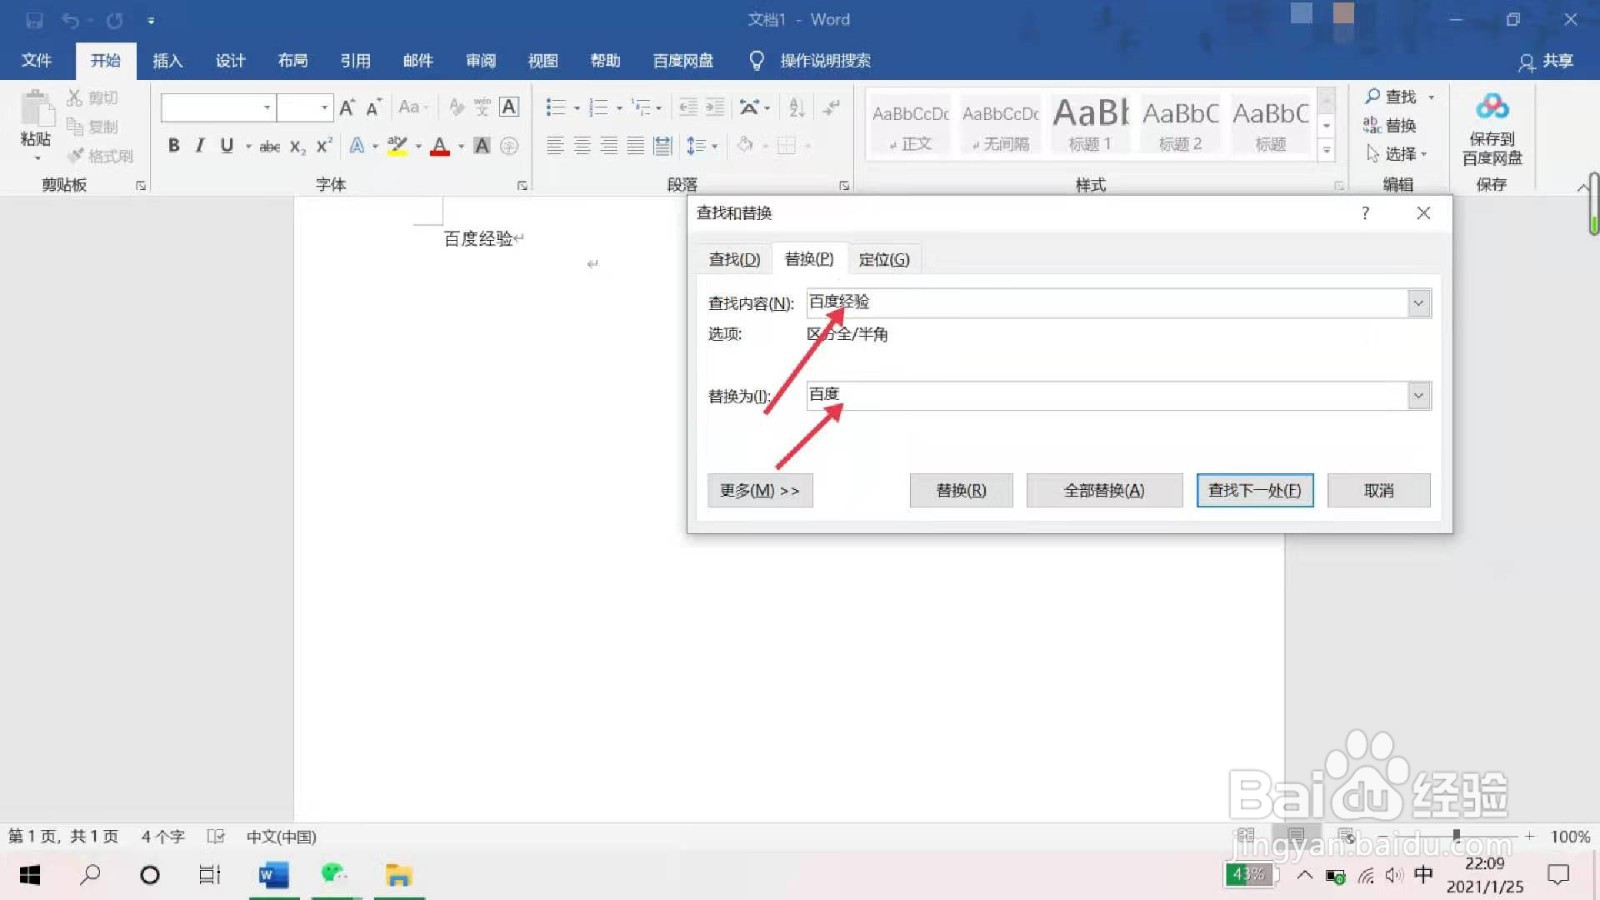Open the Windows Start menu
1600x900 pixels.
coord(30,876)
